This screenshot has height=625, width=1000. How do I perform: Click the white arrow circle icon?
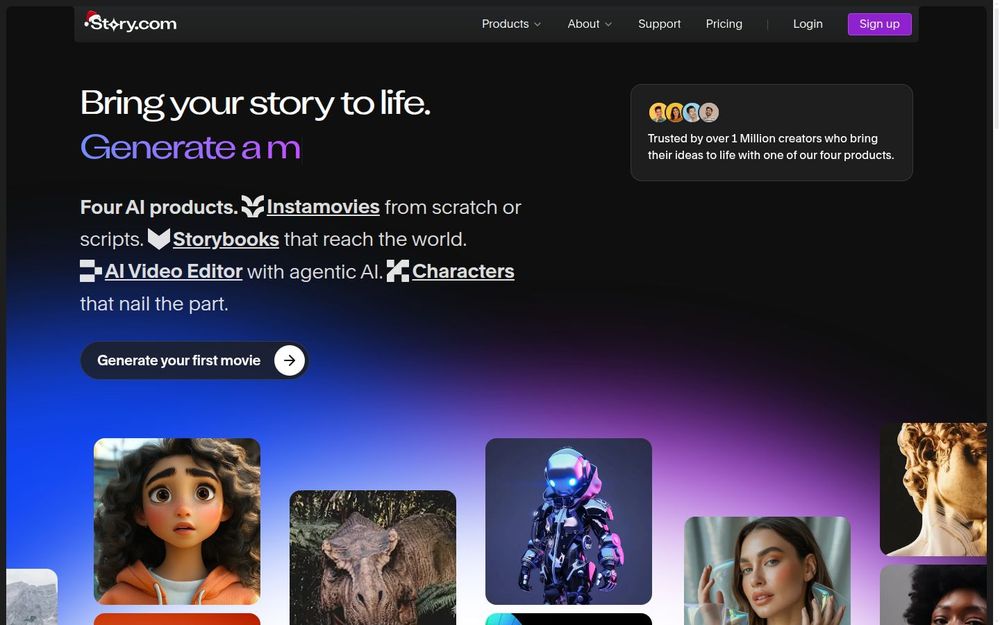coord(290,360)
